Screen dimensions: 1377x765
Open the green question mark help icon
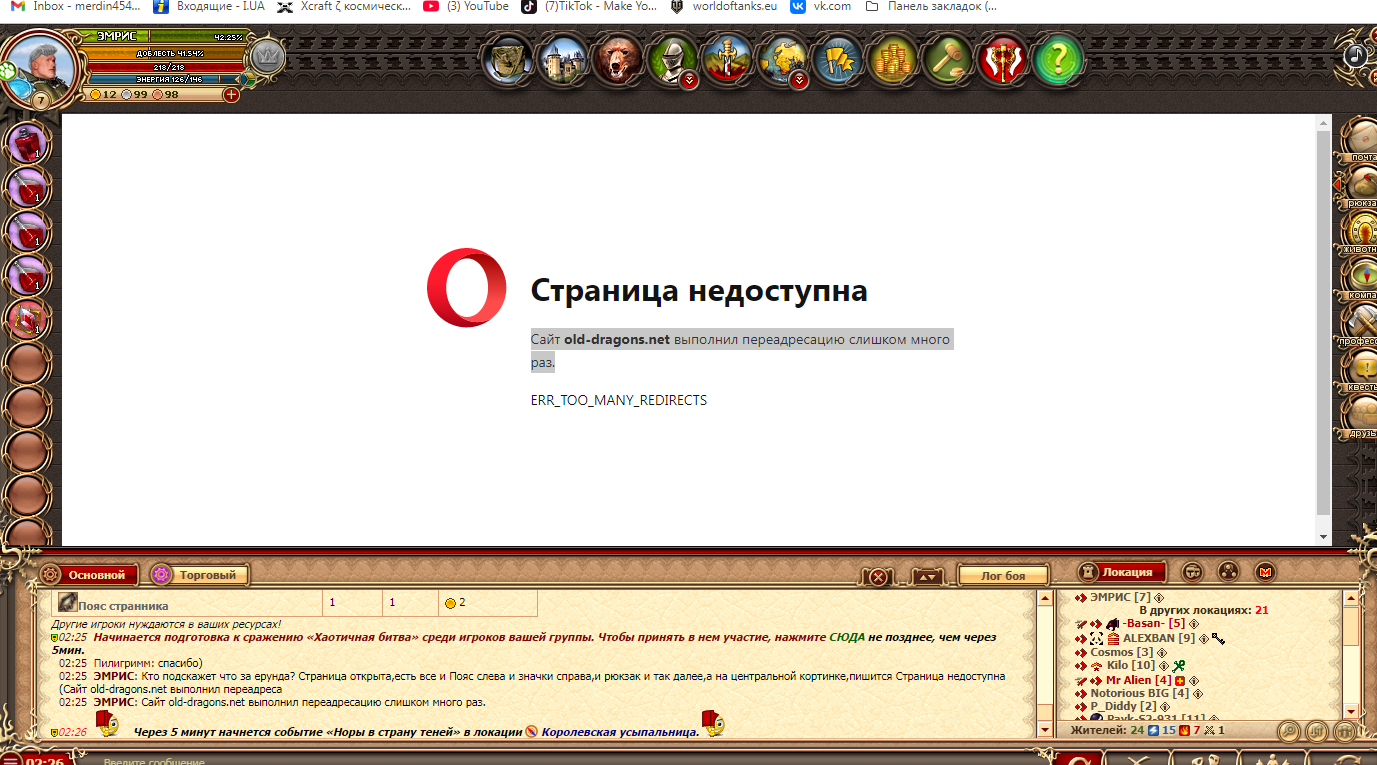point(1057,61)
